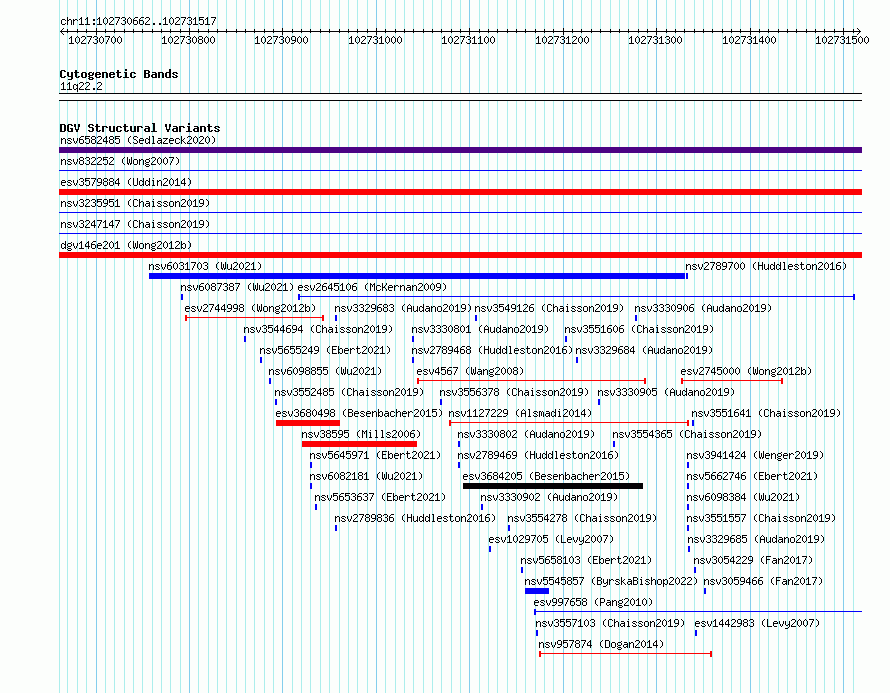
Task: Click the nsv6031703 (Wu2021) label
Action: 205,266
